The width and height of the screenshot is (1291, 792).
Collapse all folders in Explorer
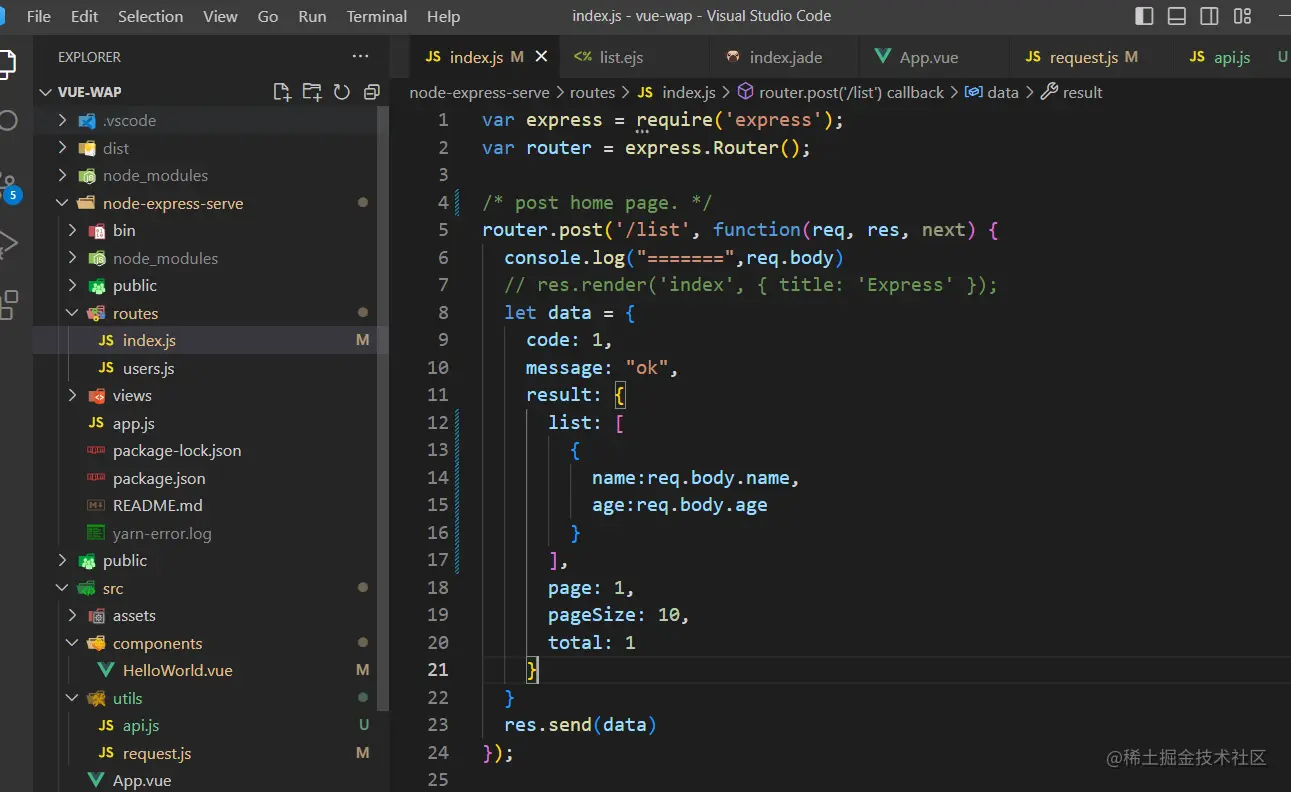(x=372, y=92)
